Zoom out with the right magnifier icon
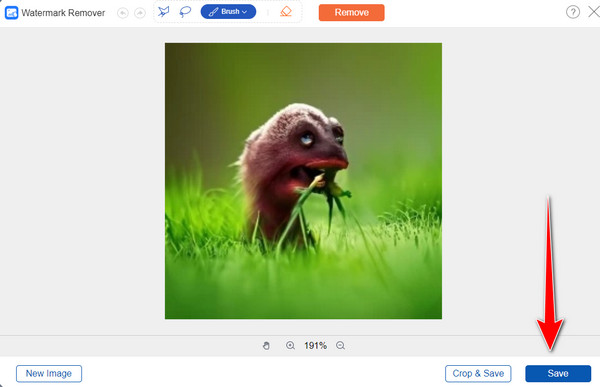The height and width of the screenshot is (387, 600). pyautogui.click(x=340, y=346)
